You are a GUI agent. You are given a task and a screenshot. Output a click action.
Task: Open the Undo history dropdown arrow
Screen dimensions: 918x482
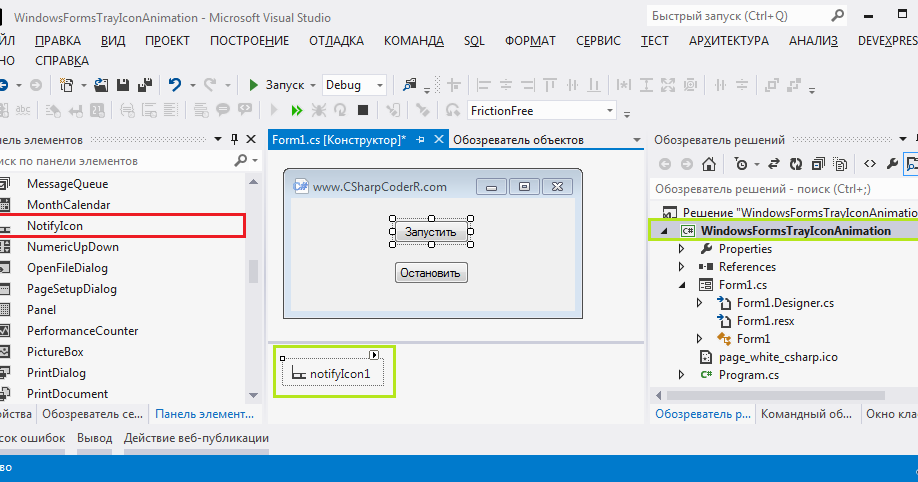coord(192,86)
